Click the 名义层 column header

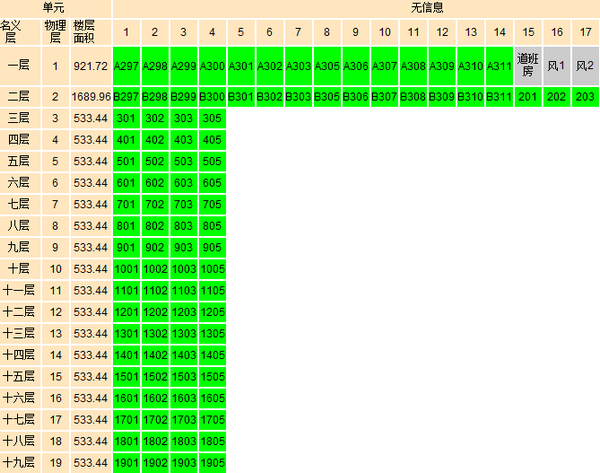click(20, 32)
